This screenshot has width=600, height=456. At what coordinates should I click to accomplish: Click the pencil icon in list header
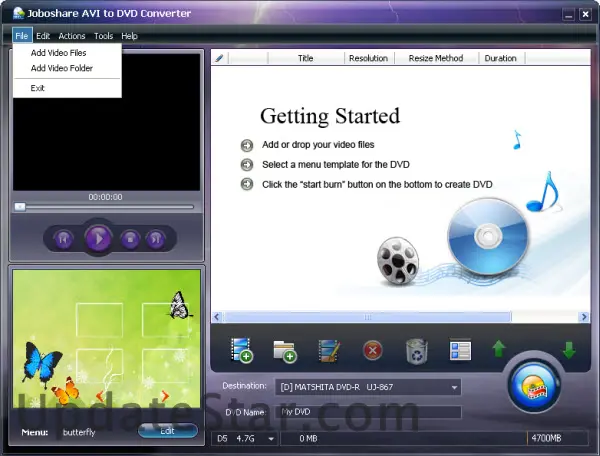220,58
